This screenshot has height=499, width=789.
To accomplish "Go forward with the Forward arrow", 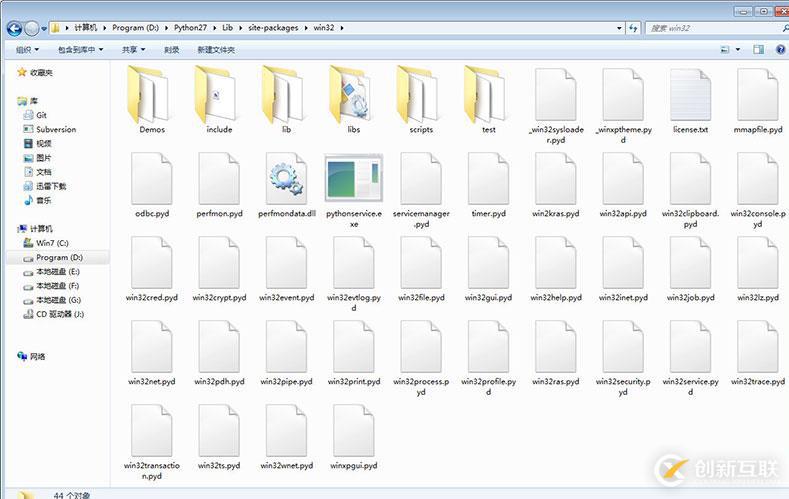I will [32, 29].
